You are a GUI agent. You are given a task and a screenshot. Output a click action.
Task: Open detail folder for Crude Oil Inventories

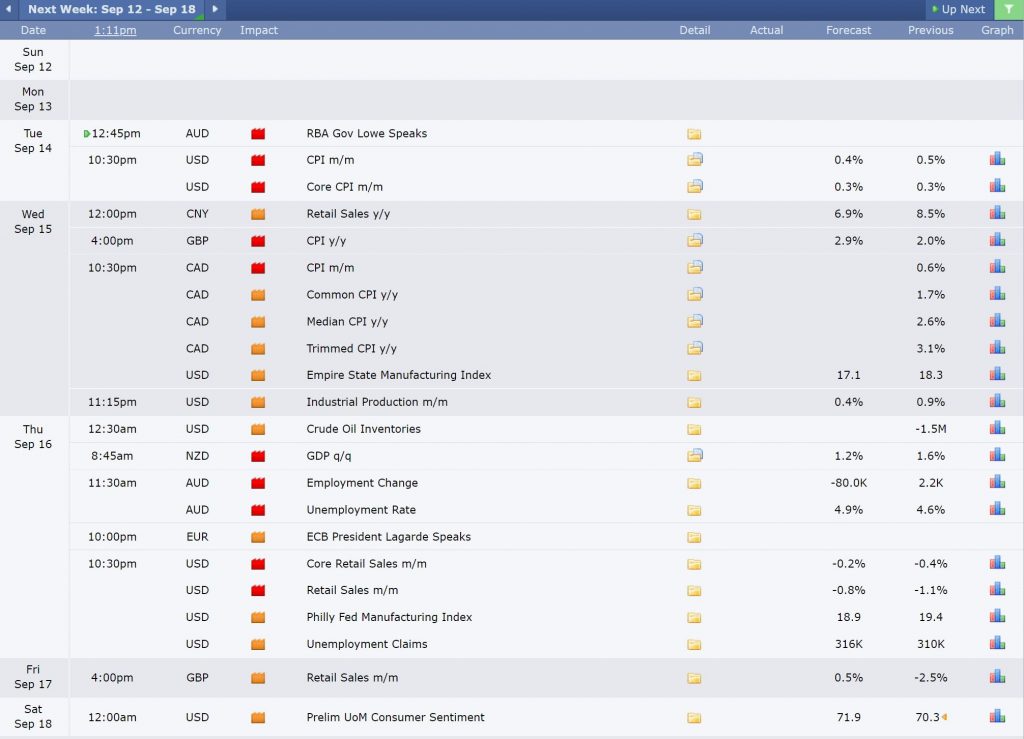(694, 430)
